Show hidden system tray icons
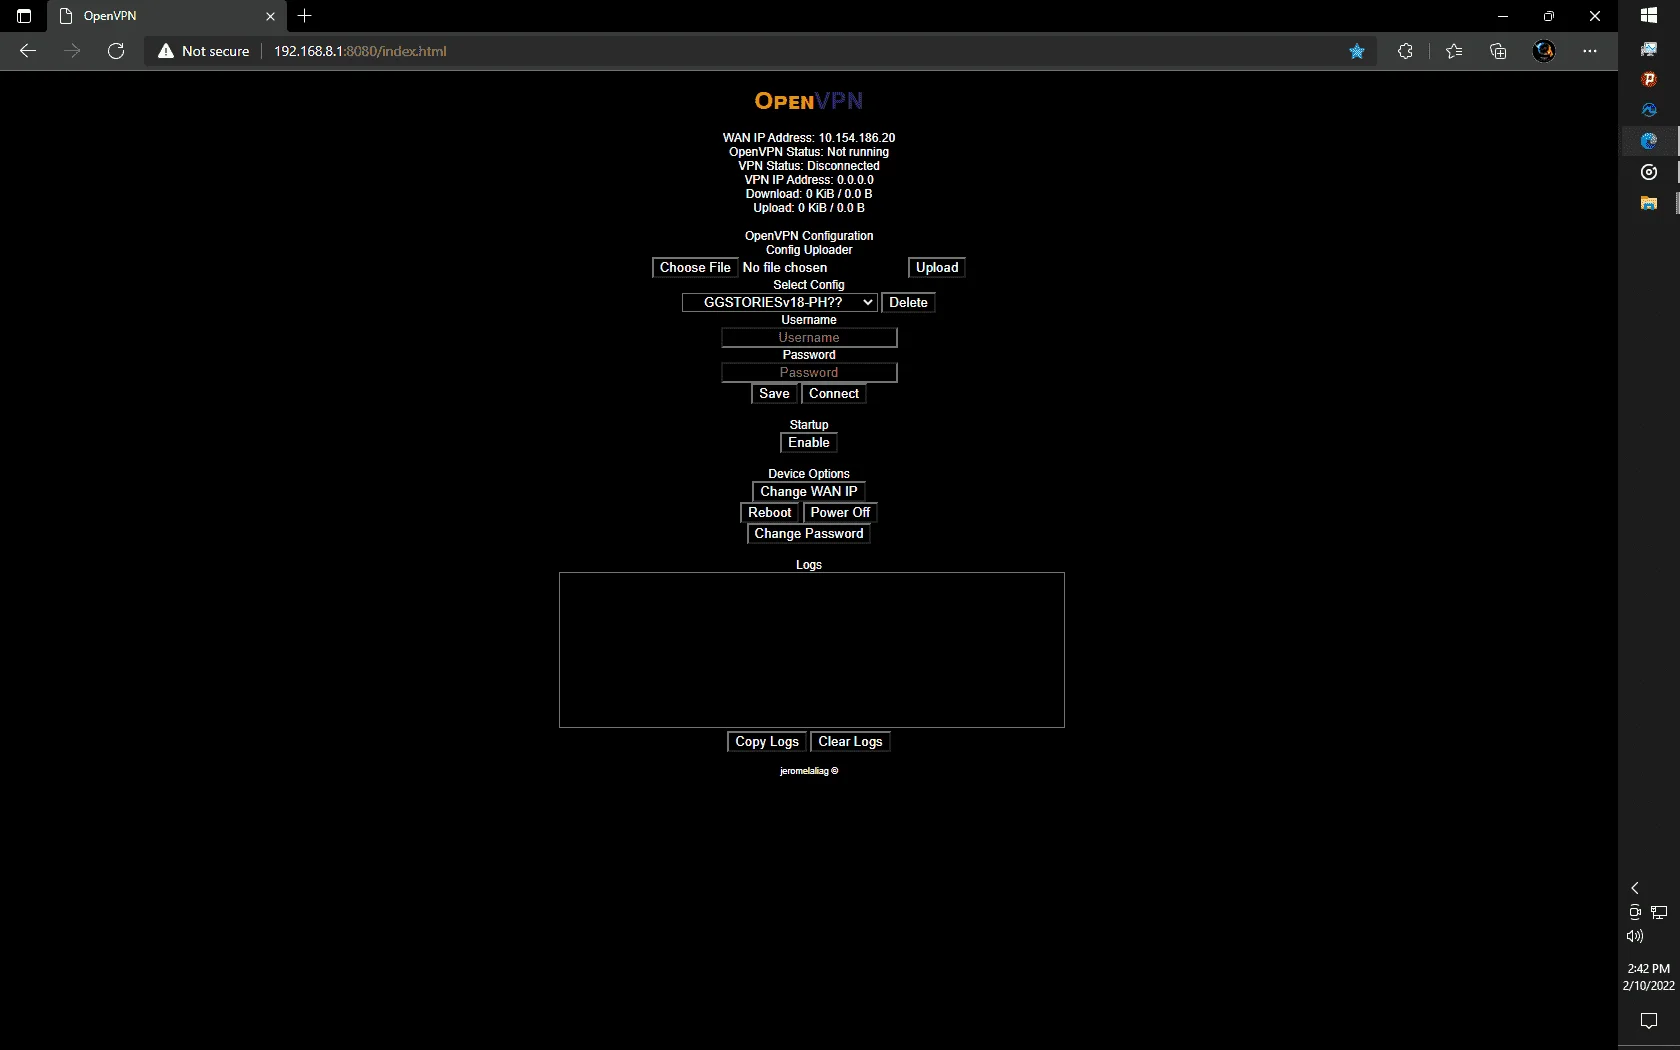Image resolution: width=1680 pixels, height=1050 pixels. 1635,888
